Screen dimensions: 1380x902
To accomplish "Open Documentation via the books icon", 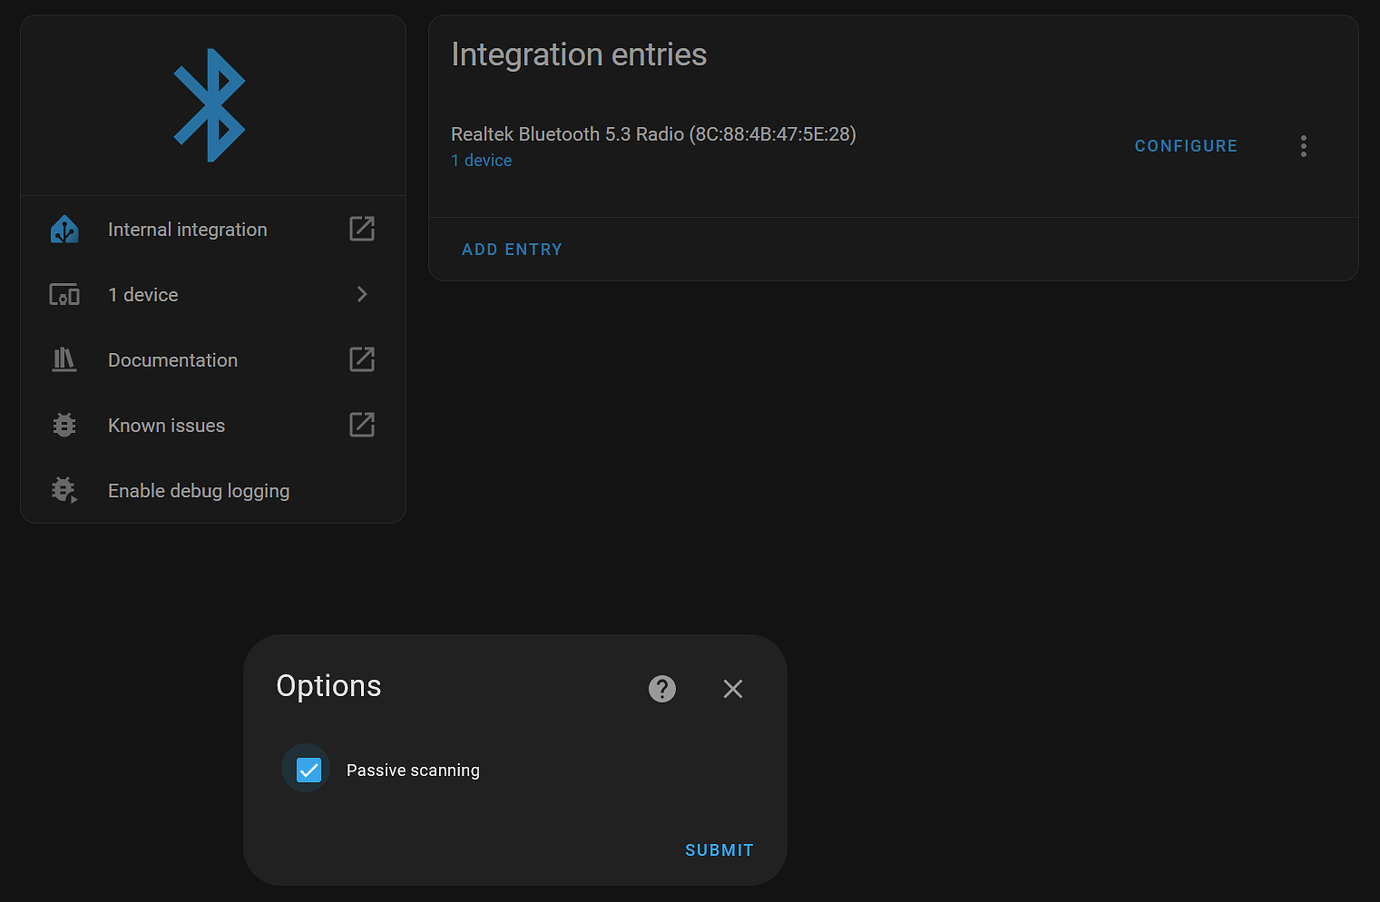I will (x=63, y=359).
